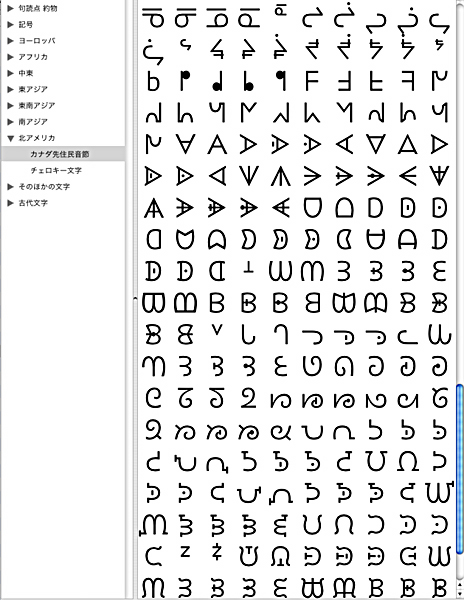Expand the 句読点 約物 category triangle

click(10, 8)
